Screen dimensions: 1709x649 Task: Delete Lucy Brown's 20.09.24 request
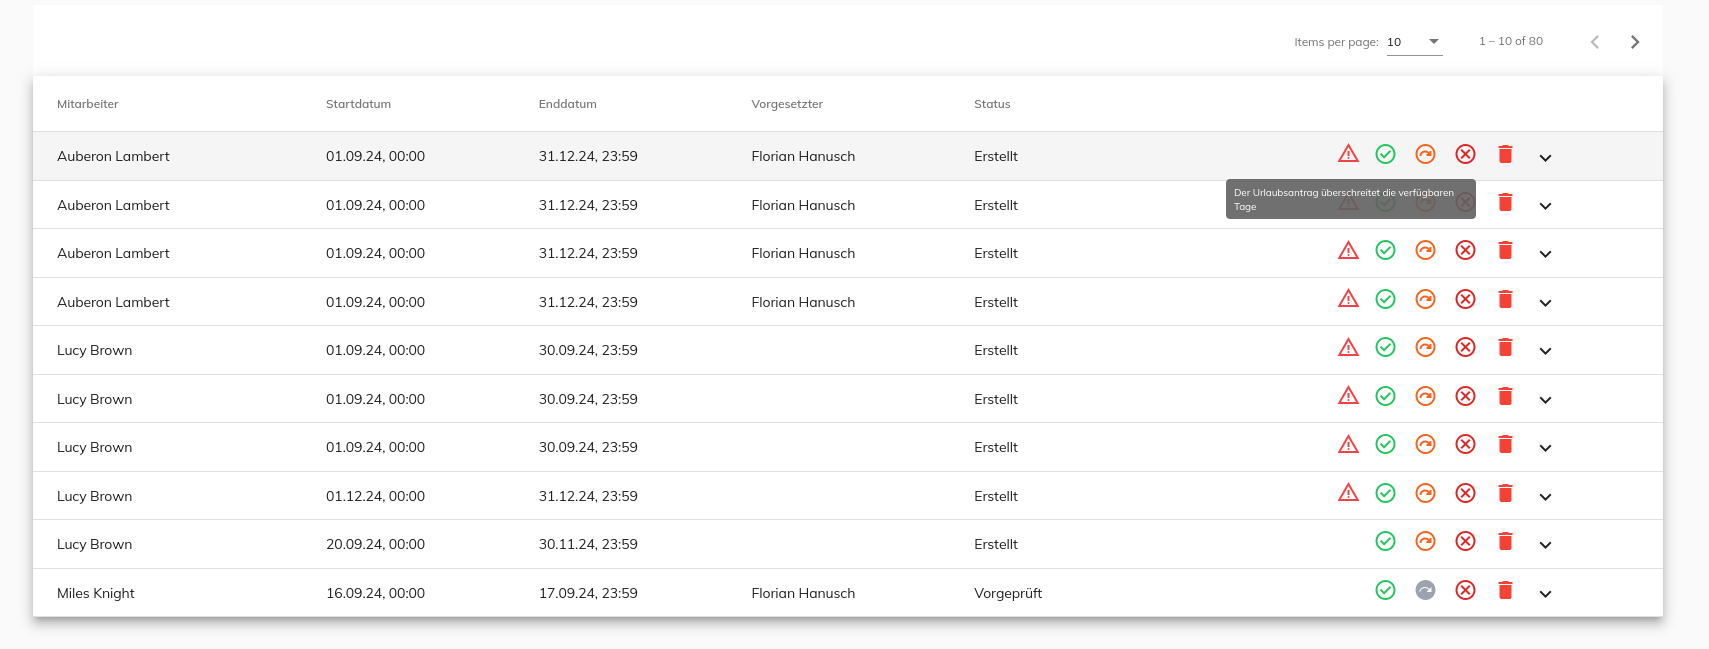[x=1505, y=541]
